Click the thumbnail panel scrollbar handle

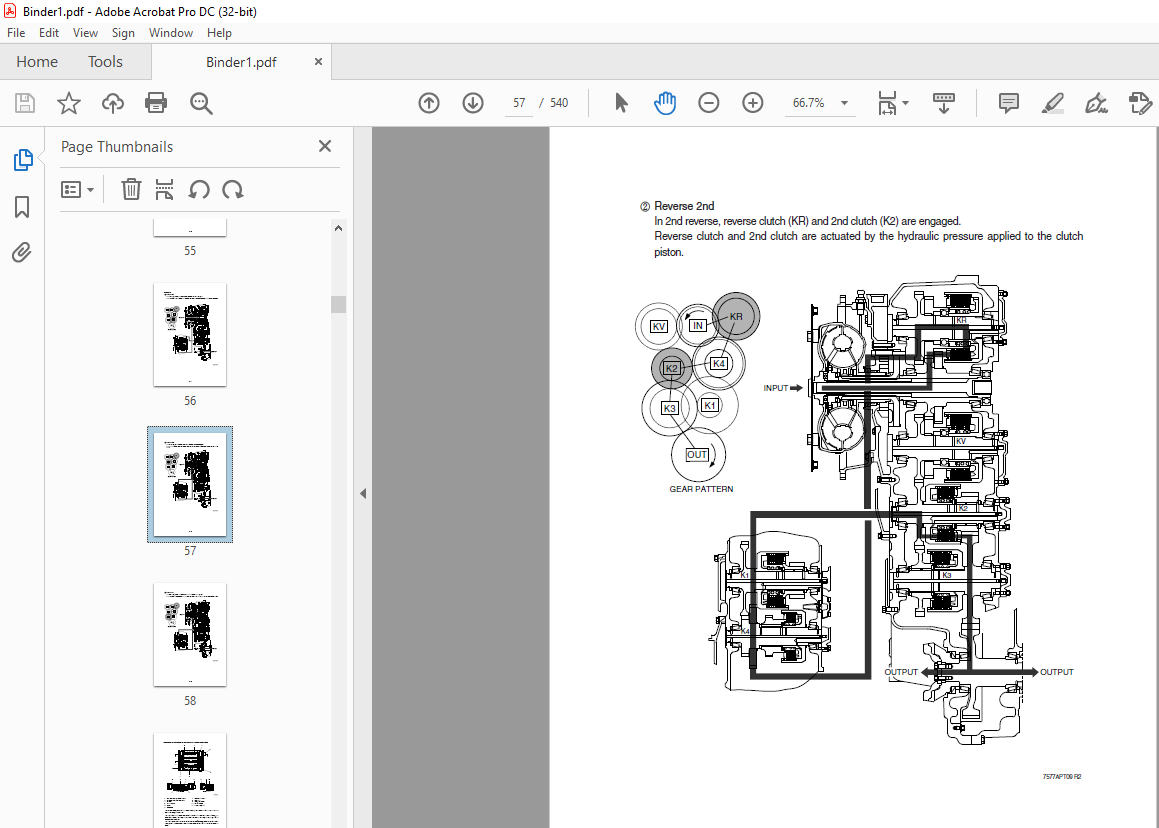[x=339, y=304]
